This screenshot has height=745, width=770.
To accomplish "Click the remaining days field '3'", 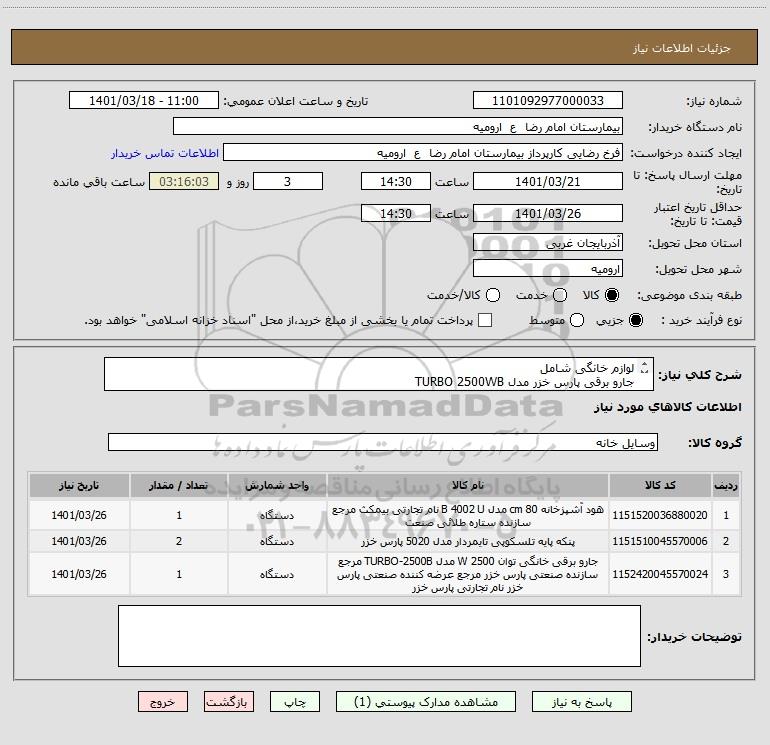I will click(288, 181).
